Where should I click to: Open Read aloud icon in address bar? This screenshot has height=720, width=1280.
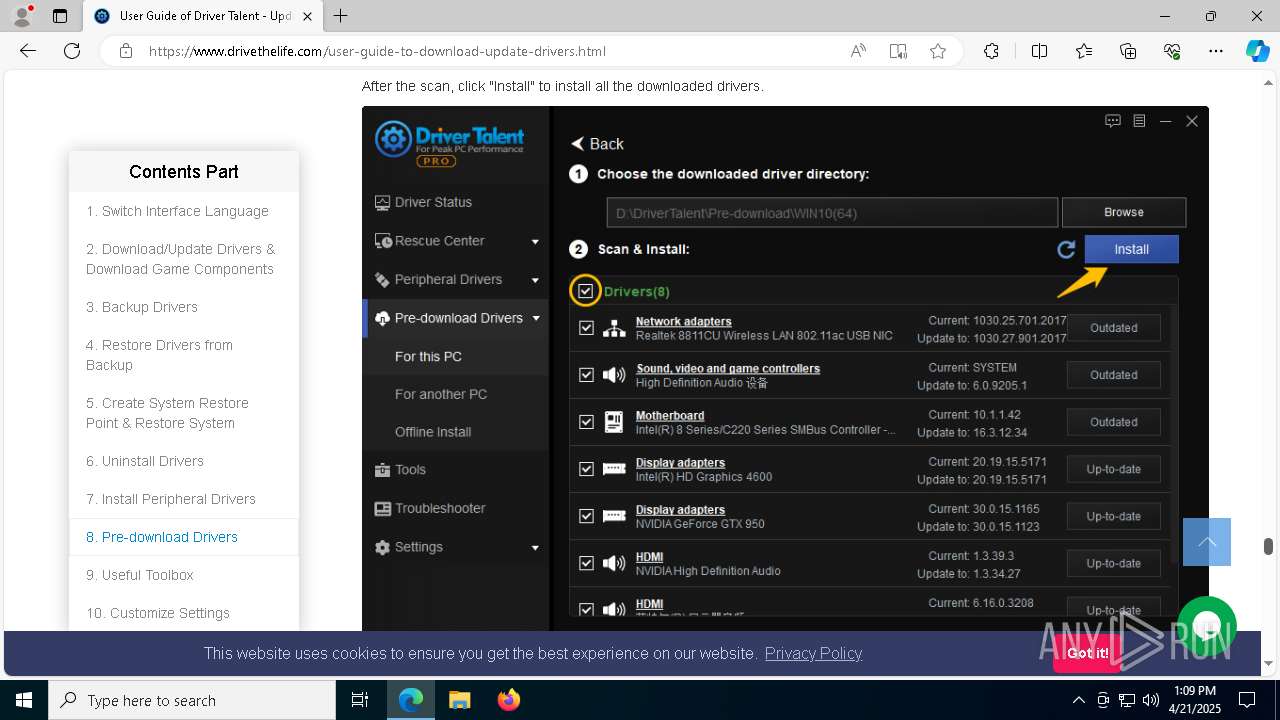pos(858,51)
